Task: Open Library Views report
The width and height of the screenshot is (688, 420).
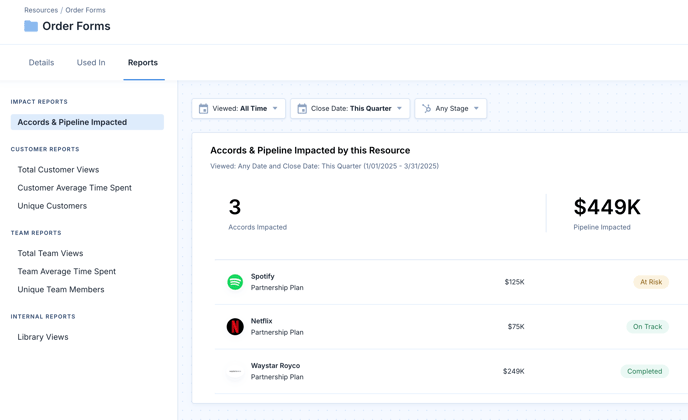Action: (43, 337)
